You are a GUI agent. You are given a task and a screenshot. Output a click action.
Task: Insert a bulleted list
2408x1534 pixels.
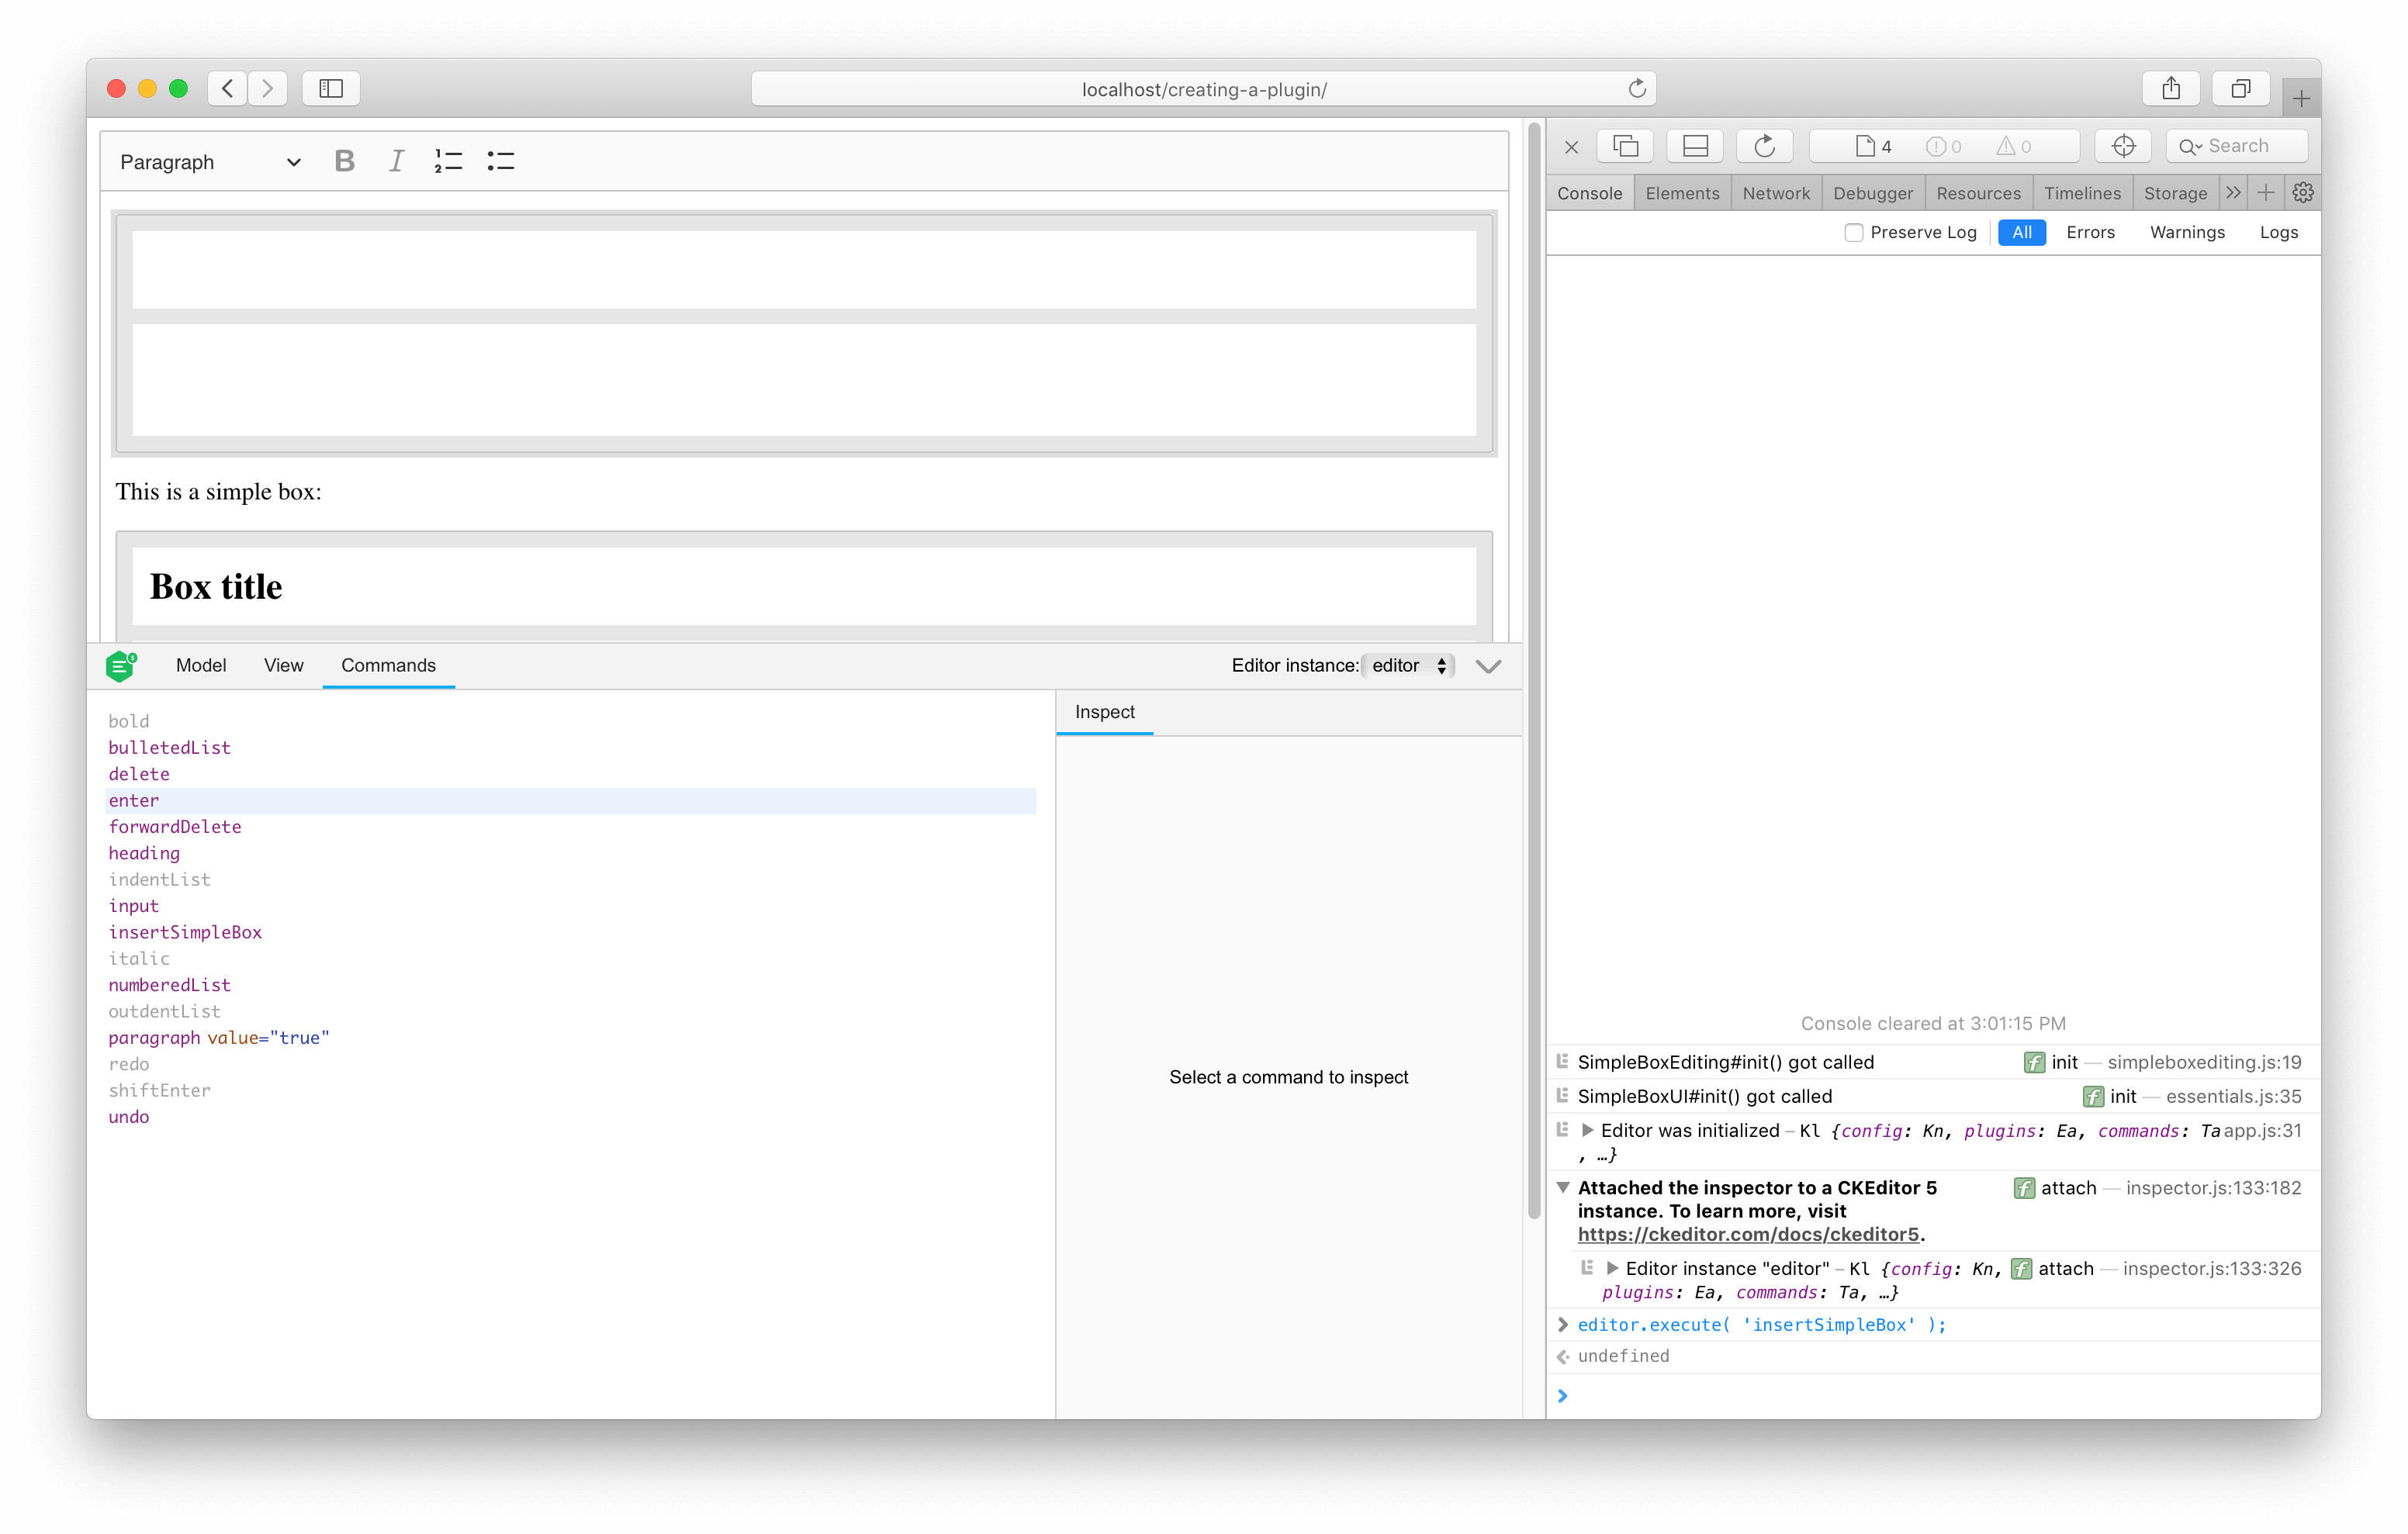(500, 160)
